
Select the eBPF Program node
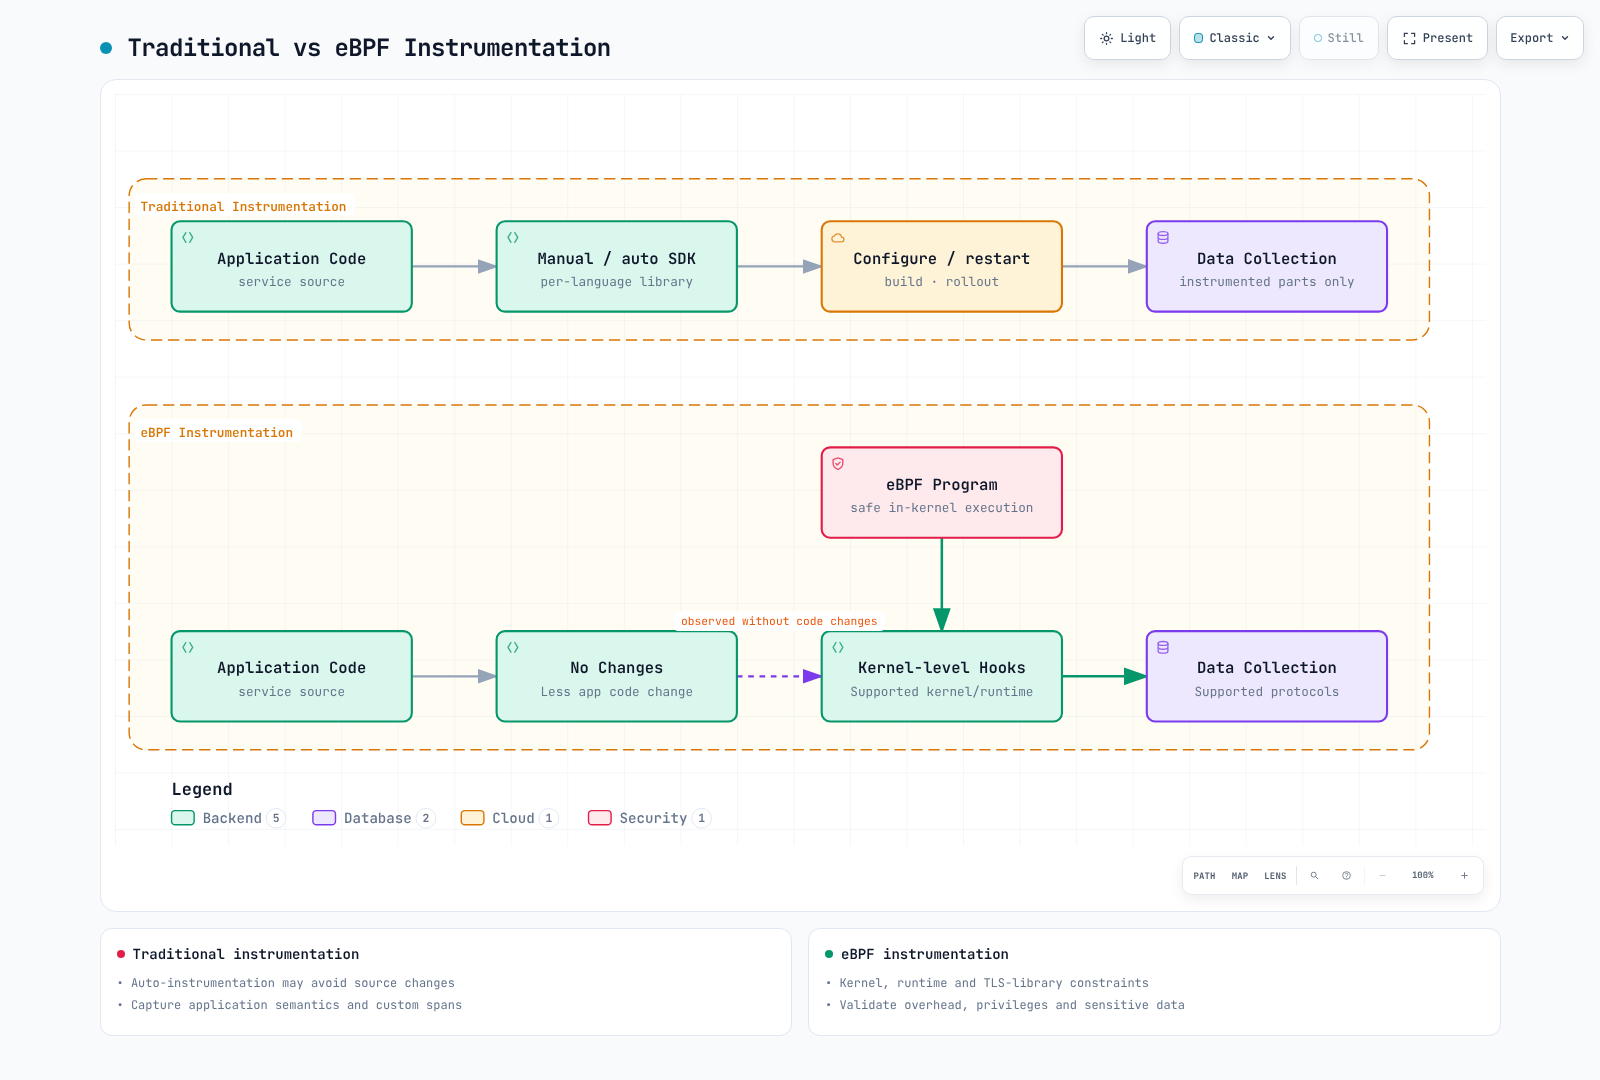[942, 493]
